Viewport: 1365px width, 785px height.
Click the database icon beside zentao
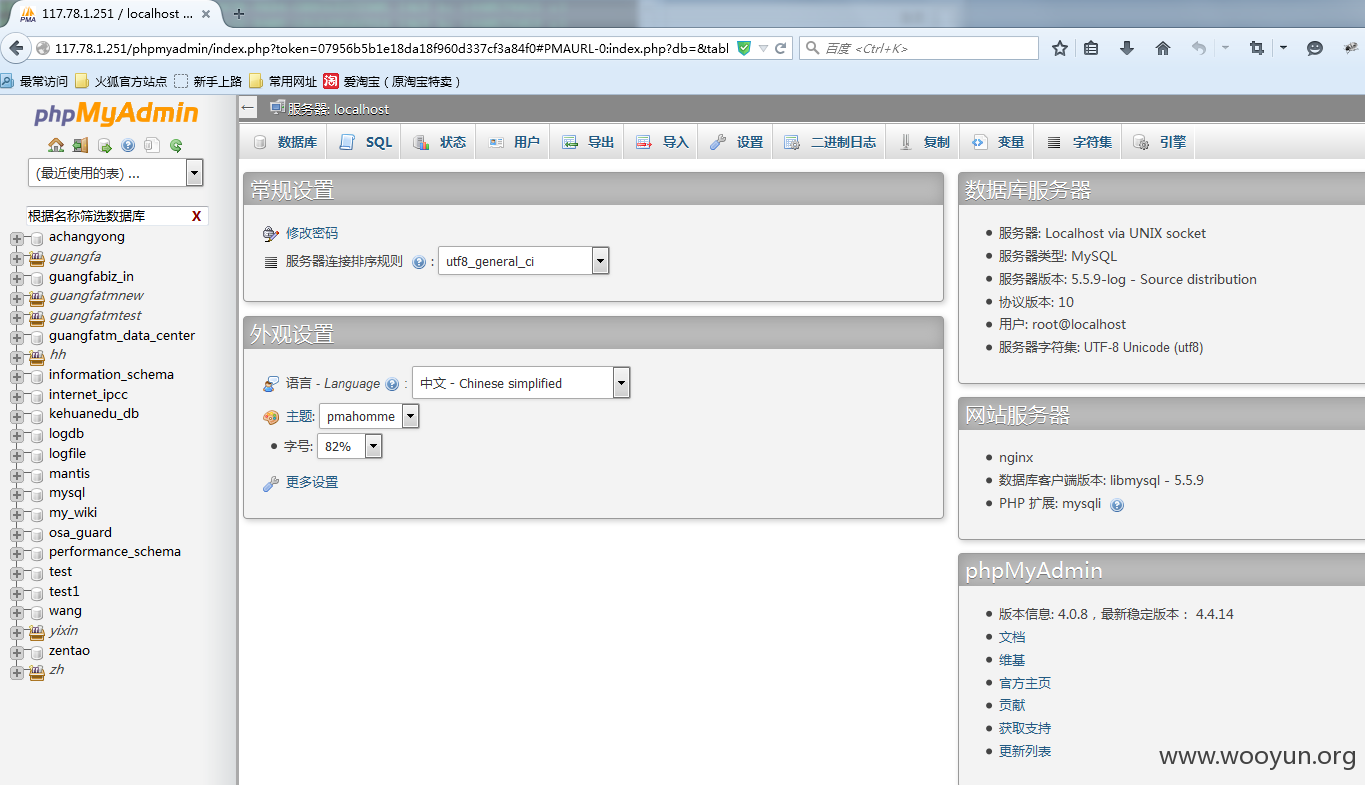point(37,651)
